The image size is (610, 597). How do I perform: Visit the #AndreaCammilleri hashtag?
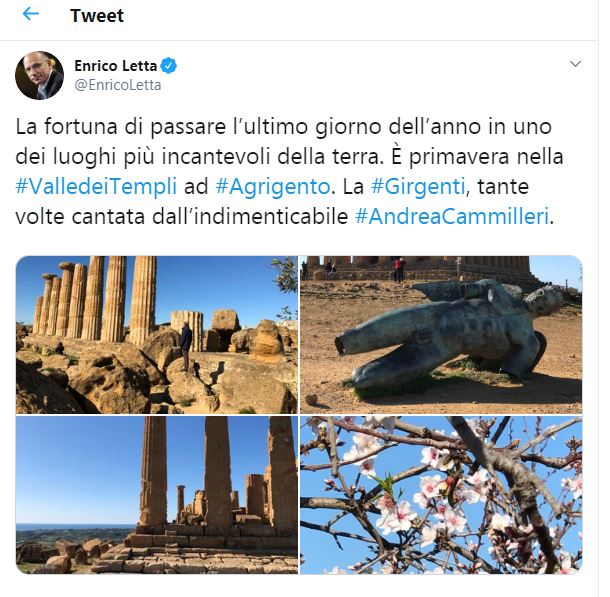[452, 216]
